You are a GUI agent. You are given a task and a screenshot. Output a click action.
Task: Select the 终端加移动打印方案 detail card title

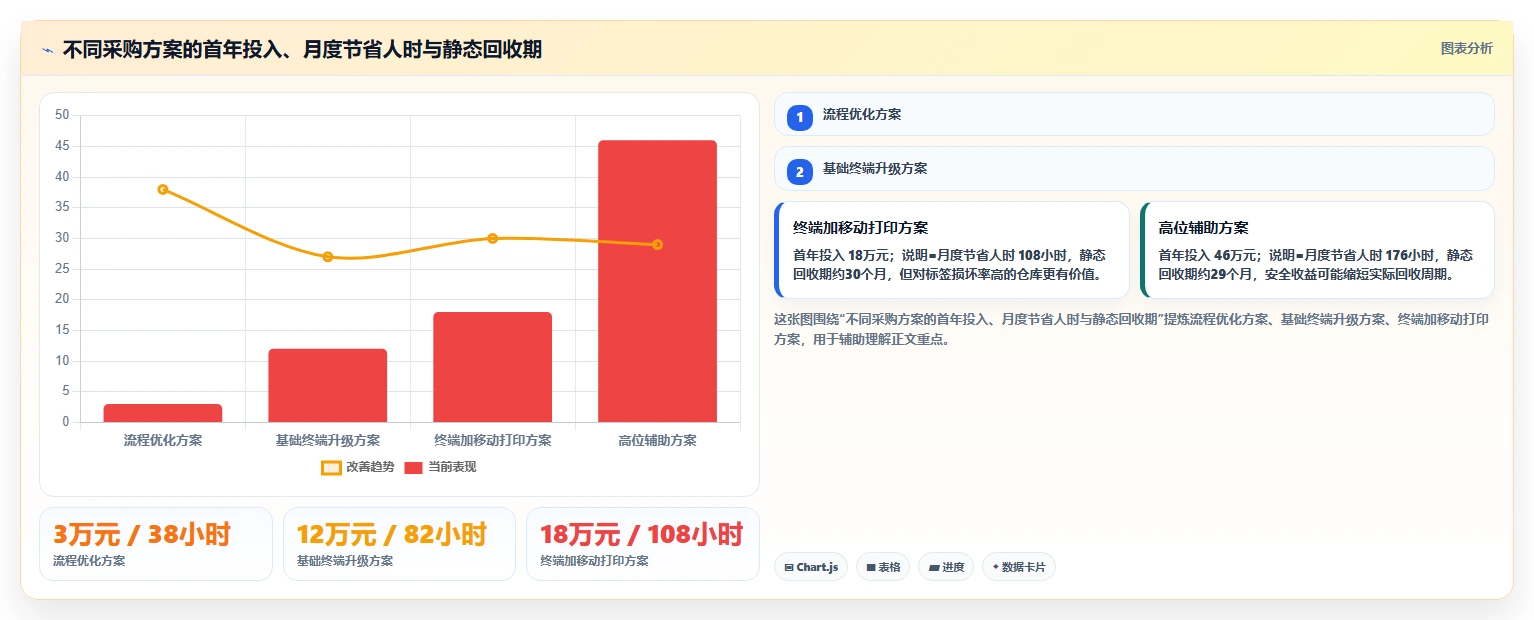860,228
